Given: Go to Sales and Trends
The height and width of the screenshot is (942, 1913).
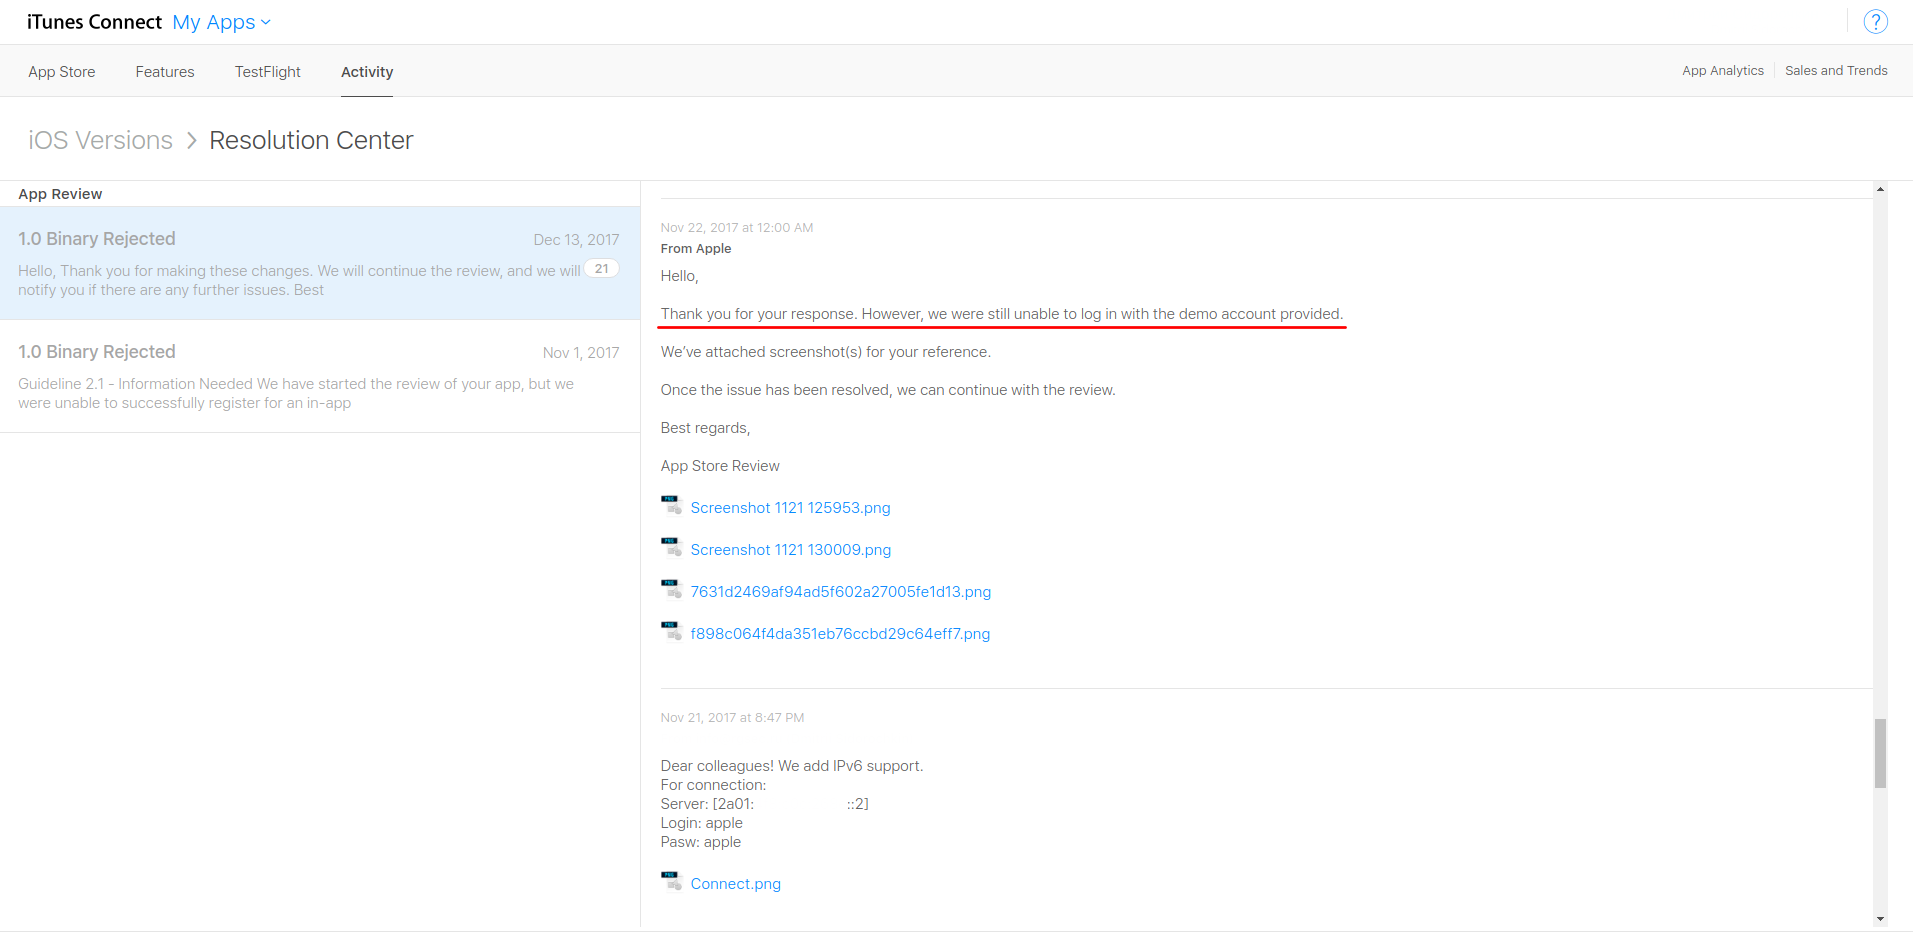Looking at the screenshot, I should coord(1836,70).
